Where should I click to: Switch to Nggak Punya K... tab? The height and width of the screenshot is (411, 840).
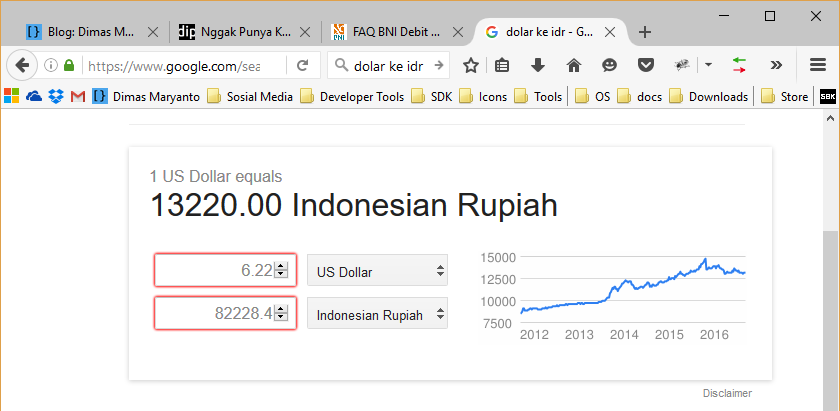click(245, 32)
